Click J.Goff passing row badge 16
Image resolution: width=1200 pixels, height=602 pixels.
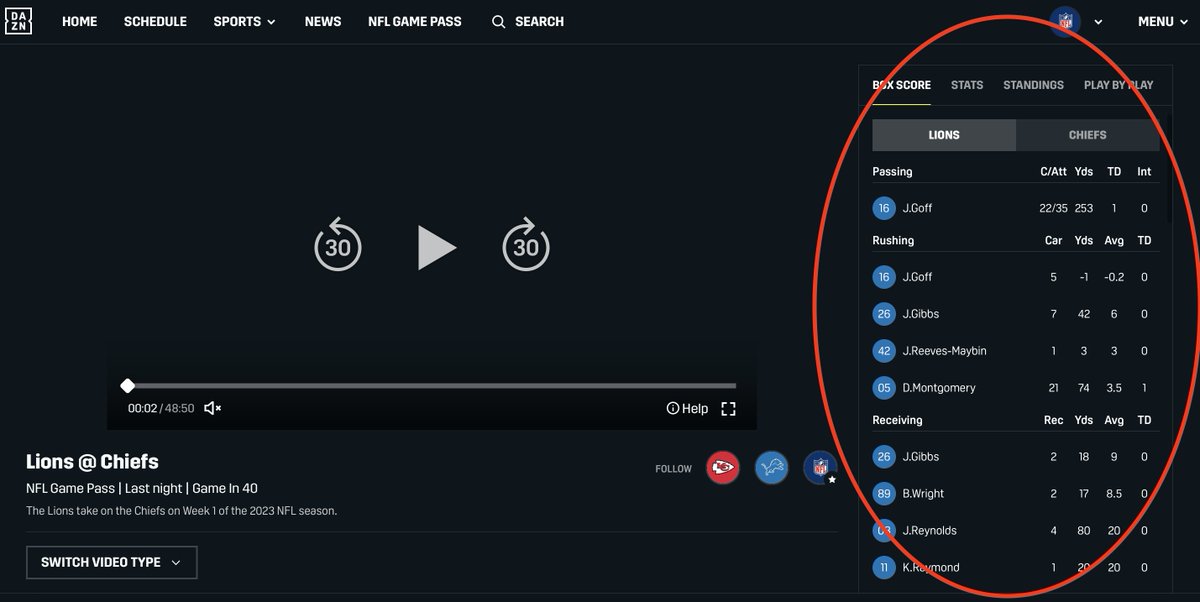[883, 208]
